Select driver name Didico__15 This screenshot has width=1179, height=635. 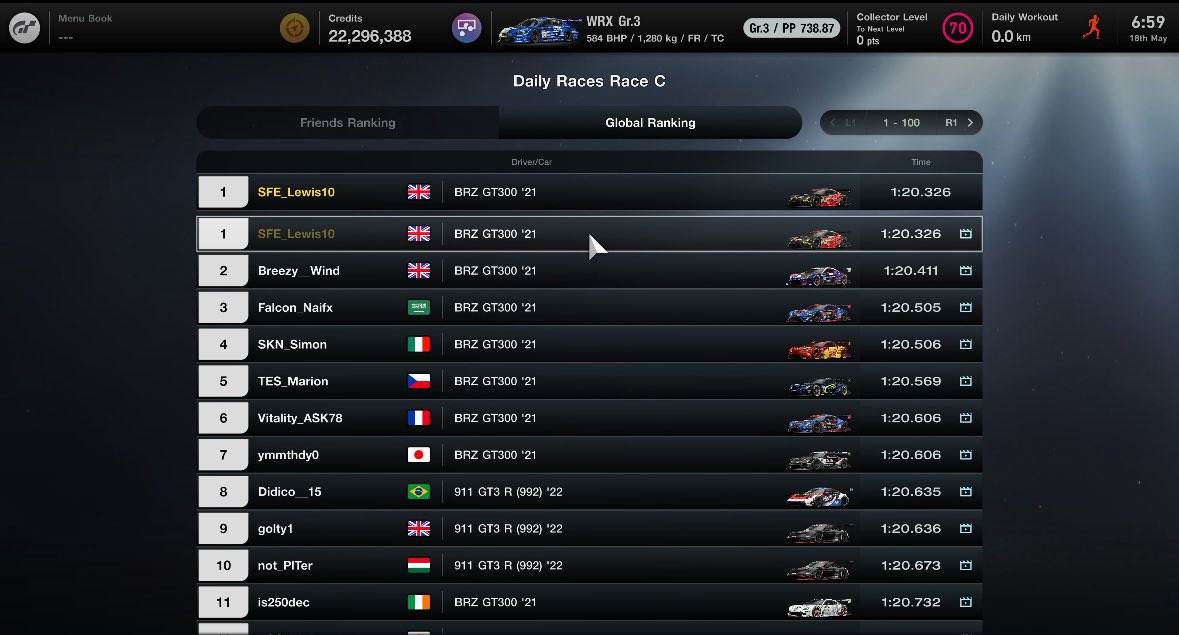point(289,491)
